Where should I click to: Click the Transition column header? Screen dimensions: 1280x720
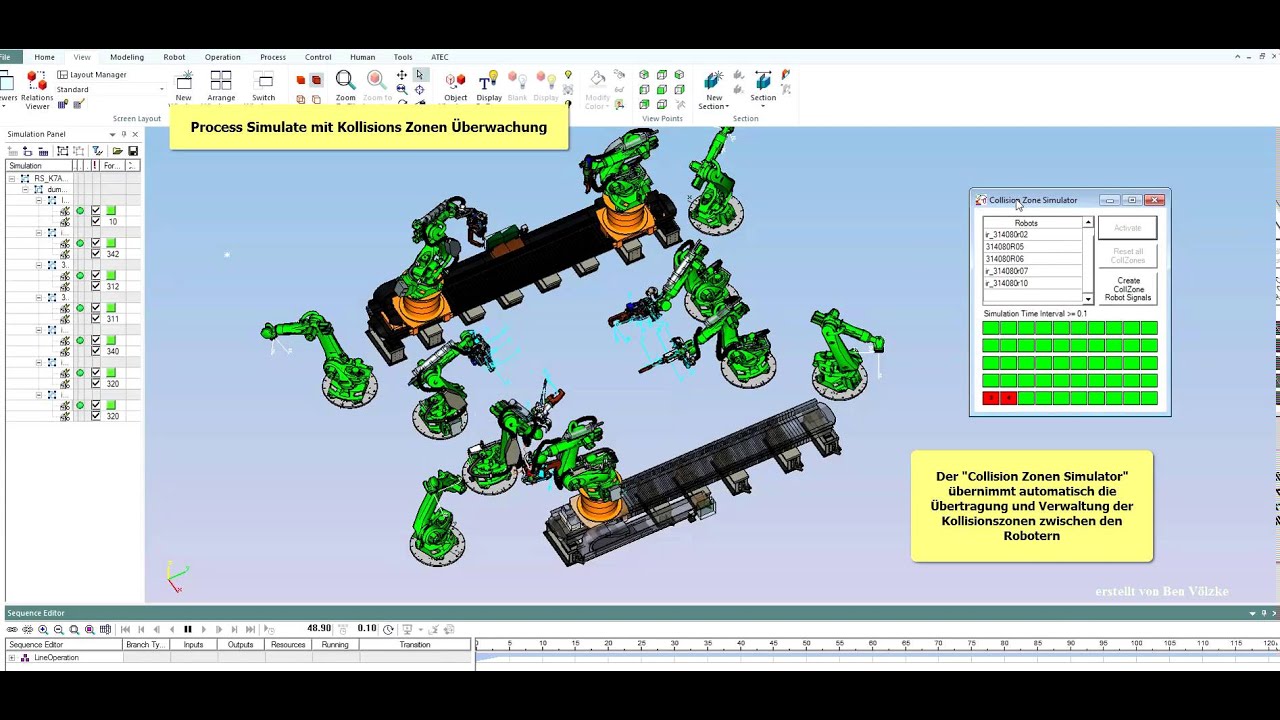point(415,645)
